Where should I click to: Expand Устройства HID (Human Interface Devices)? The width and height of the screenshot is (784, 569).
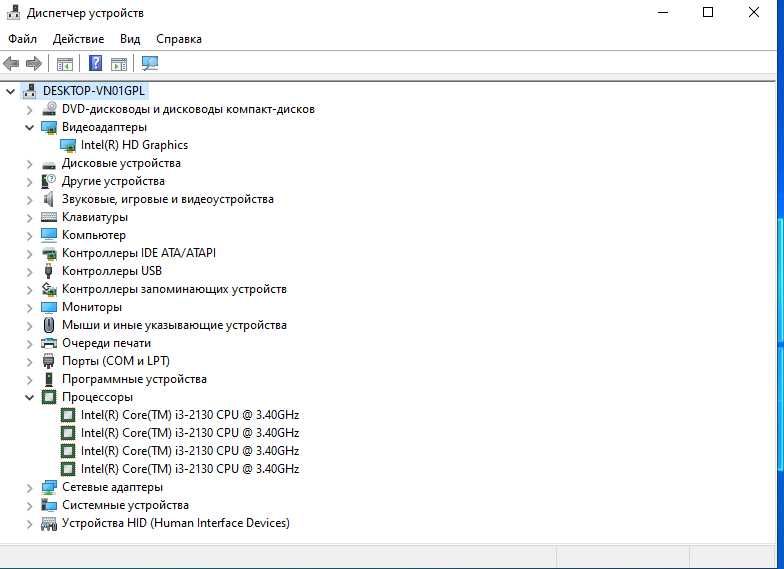[x=30, y=524]
